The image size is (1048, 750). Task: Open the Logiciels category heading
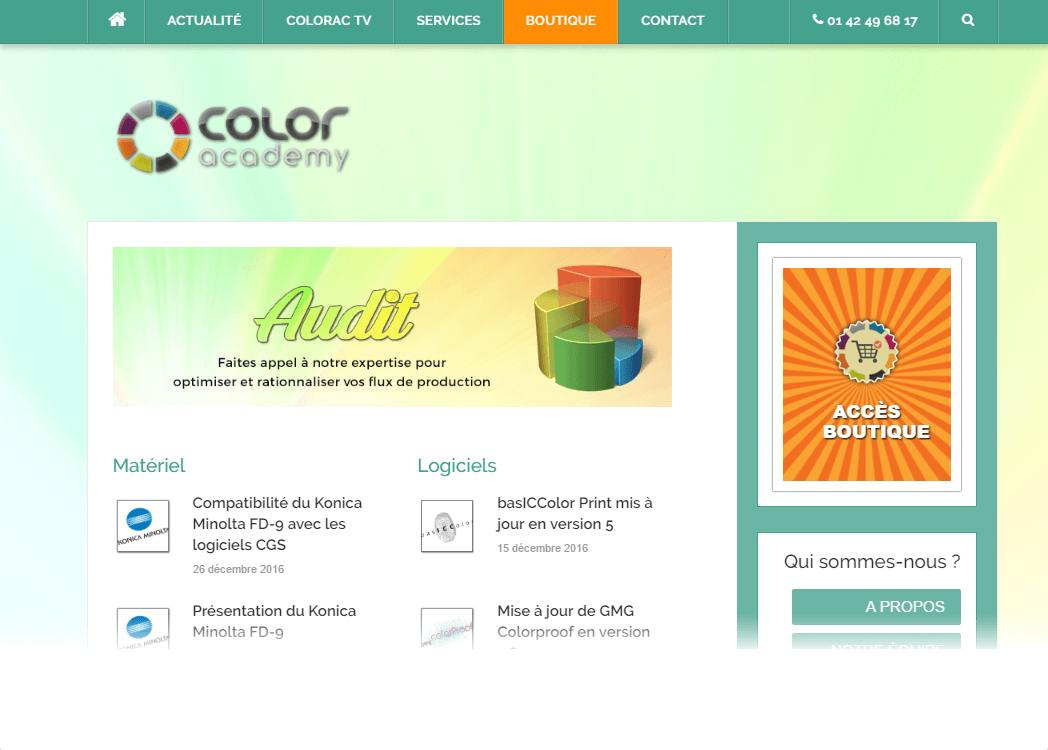(456, 465)
